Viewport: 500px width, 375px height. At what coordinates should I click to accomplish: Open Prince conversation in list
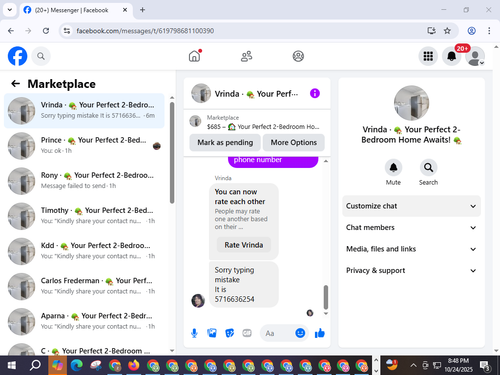tap(84, 146)
